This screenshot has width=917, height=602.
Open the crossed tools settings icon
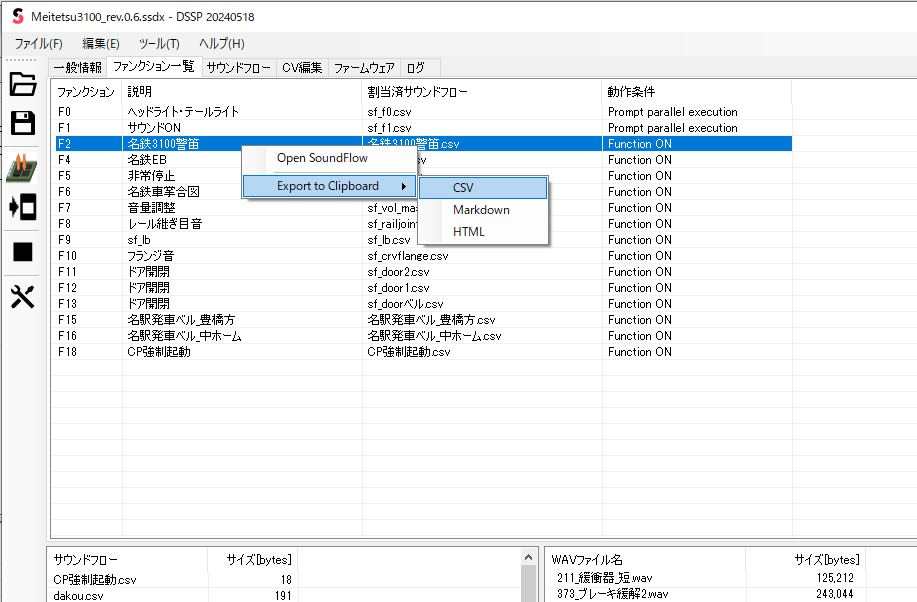click(22, 297)
